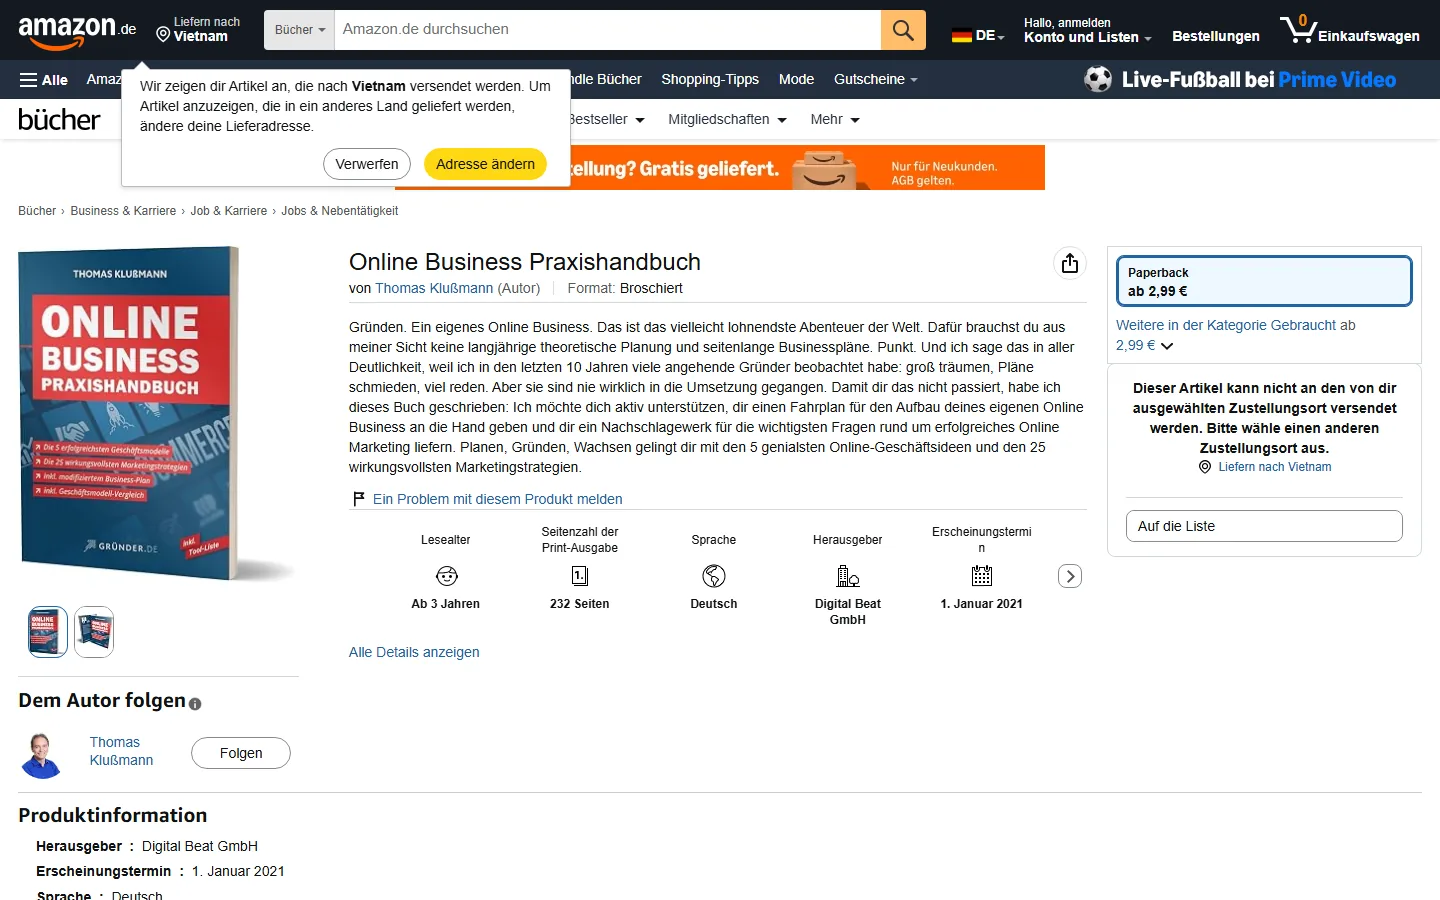1440x900 pixels.
Task: Click the Job & Karriere breadcrumb
Action: [229, 211]
